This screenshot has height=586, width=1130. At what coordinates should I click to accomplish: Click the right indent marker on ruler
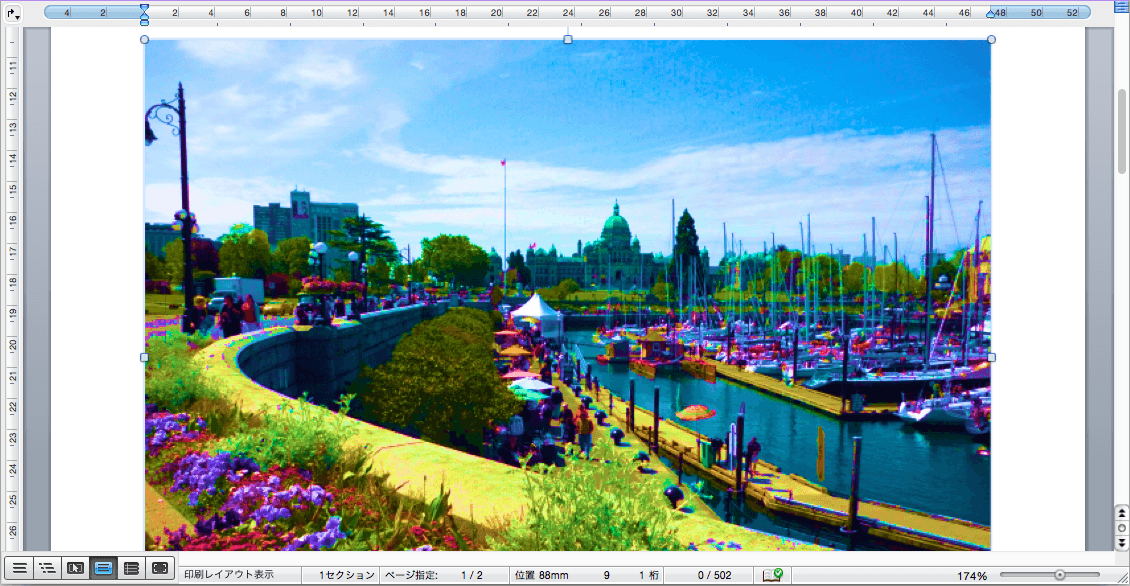tap(991, 14)
